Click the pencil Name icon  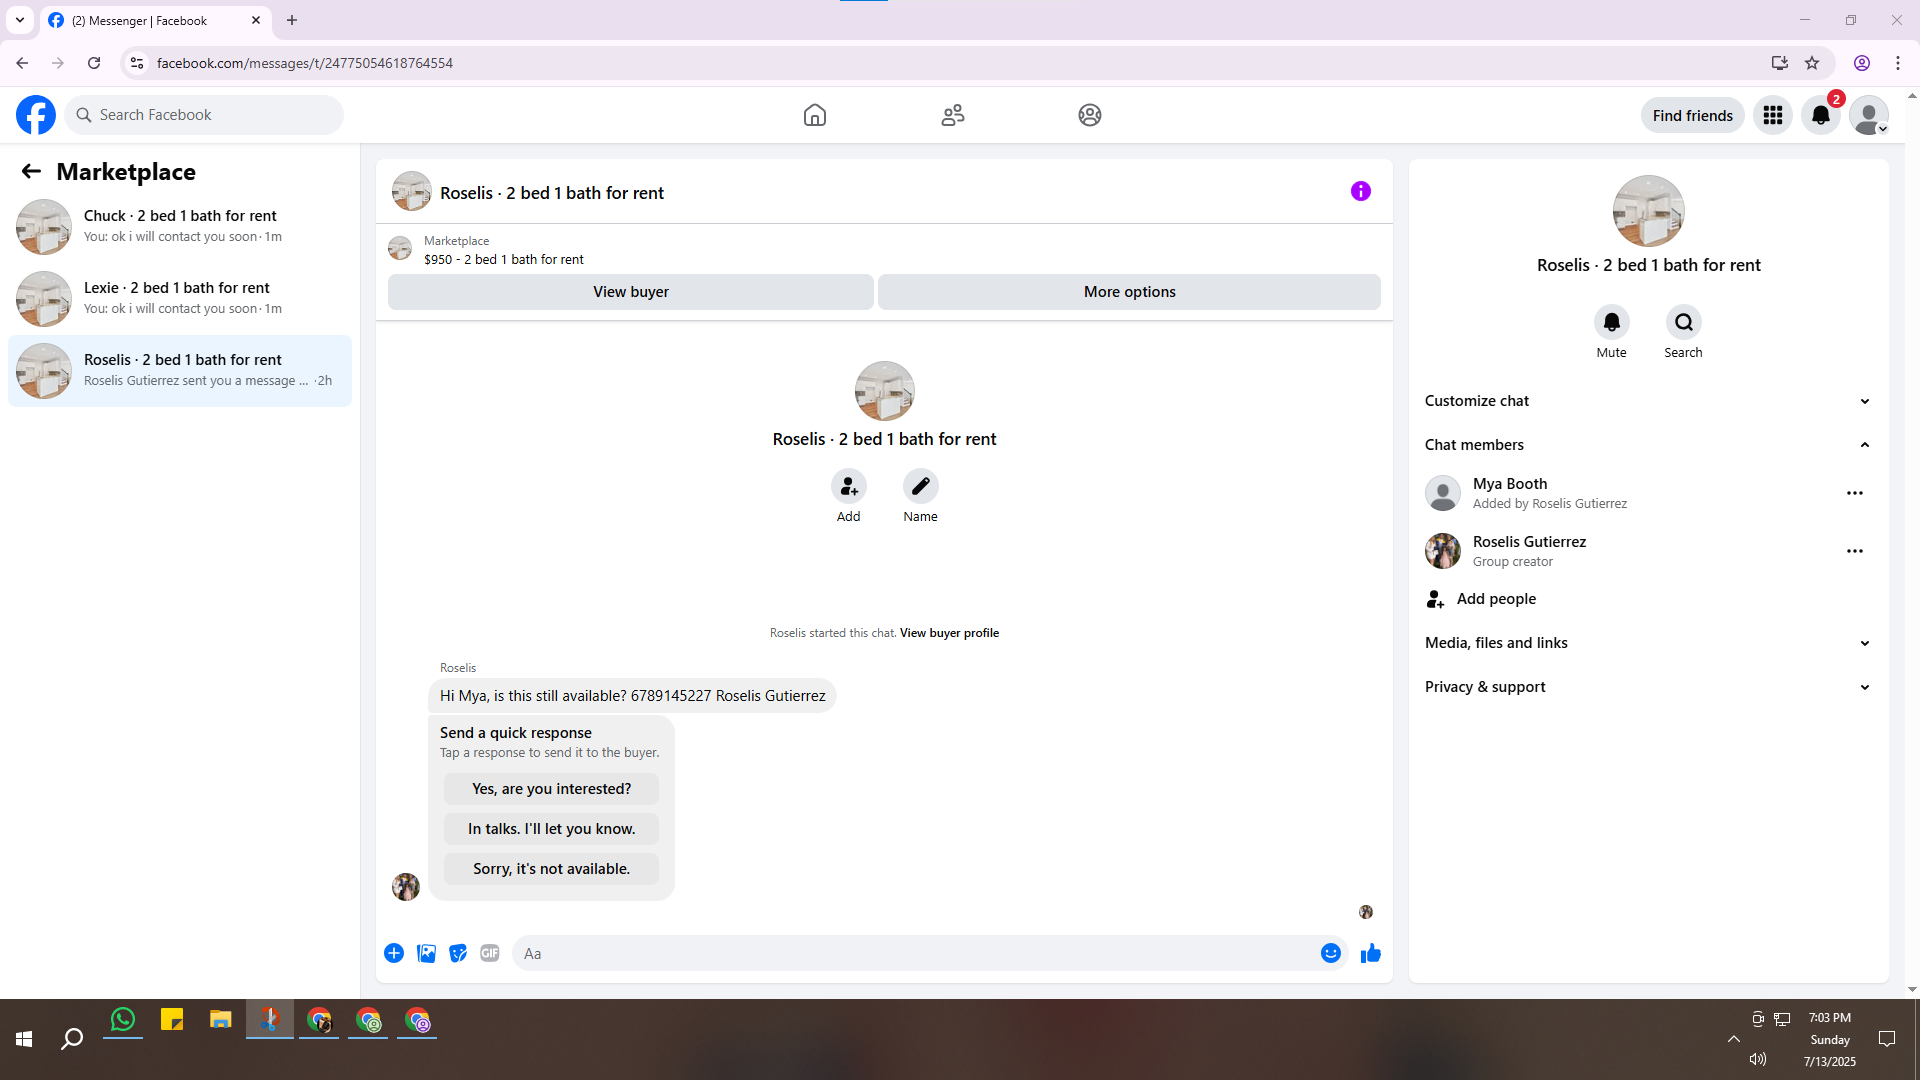pos(920,486)
